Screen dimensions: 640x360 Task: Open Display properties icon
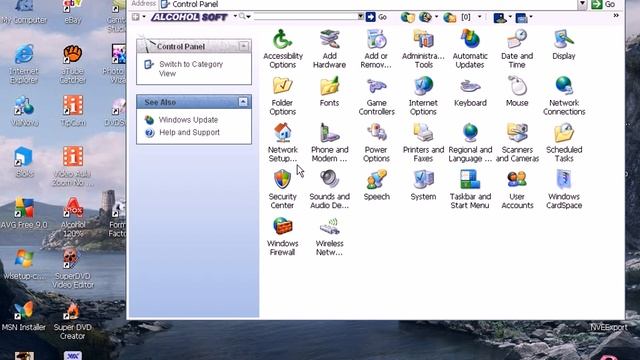tap(564, 45)
